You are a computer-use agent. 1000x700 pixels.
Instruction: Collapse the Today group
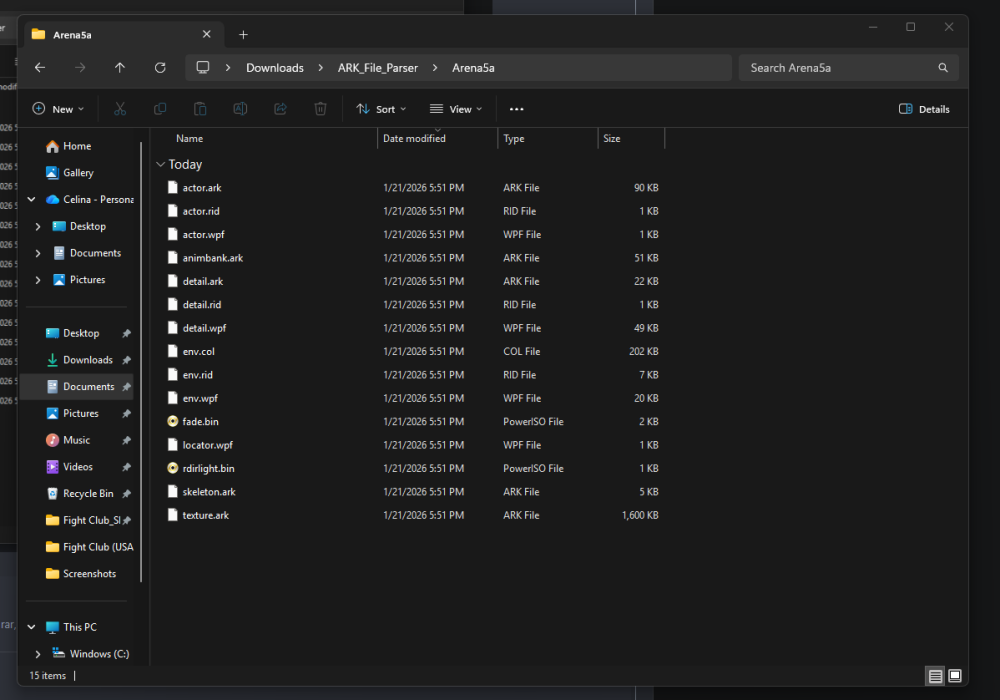[160, 164]
